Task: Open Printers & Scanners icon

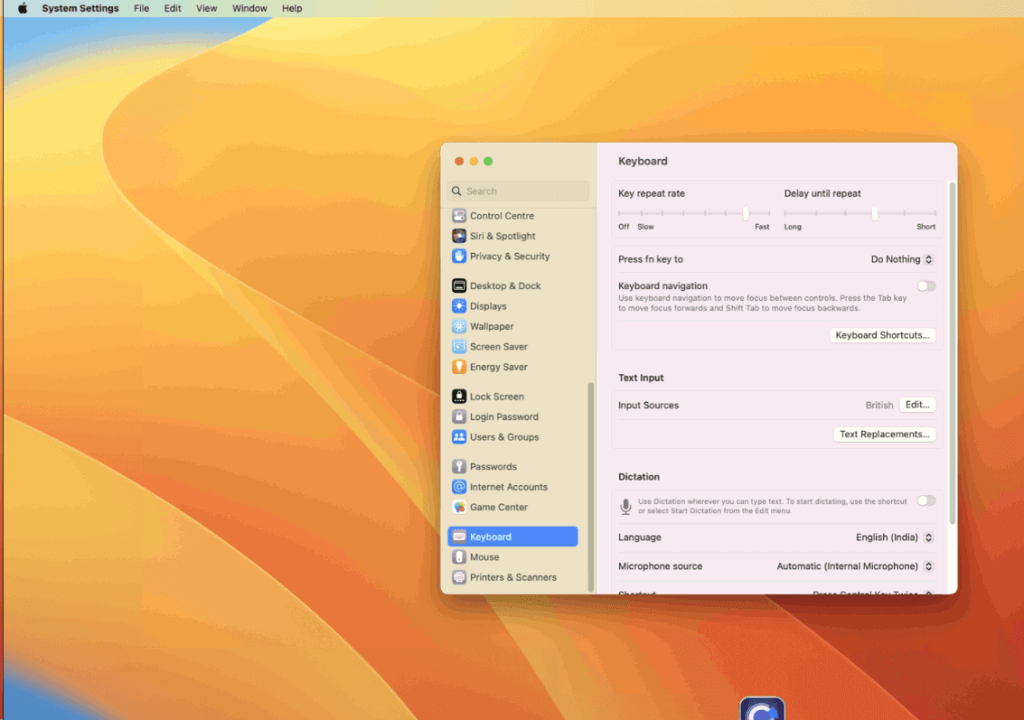Action: (459, 577)
